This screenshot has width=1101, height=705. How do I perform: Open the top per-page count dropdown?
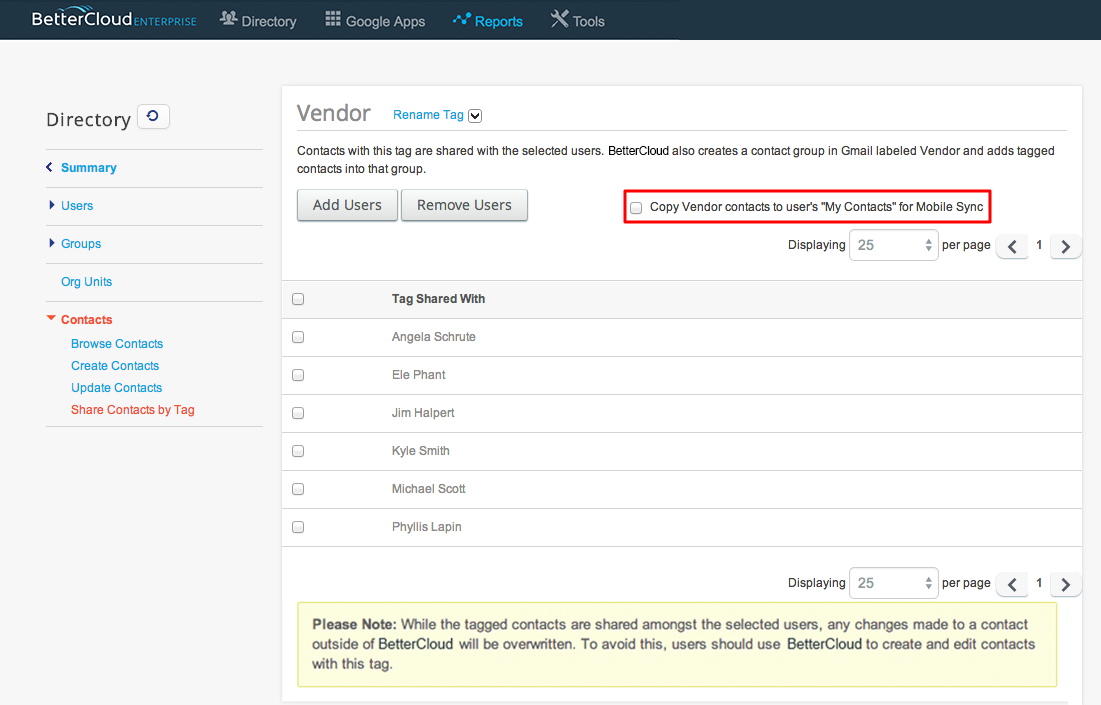[894, 245]
